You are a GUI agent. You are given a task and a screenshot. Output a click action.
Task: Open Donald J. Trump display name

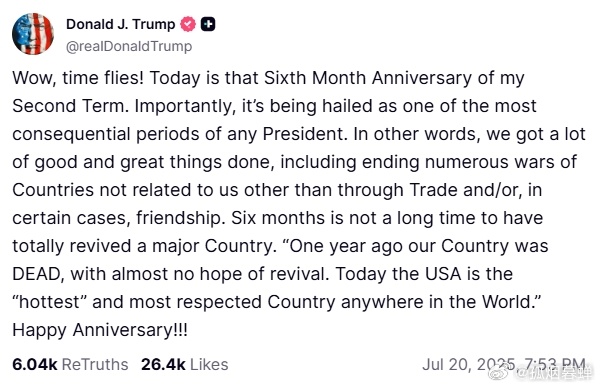coord(120,24)
